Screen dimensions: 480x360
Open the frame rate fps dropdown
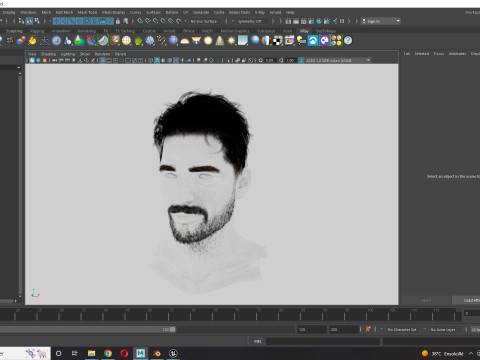click(475, 329)
